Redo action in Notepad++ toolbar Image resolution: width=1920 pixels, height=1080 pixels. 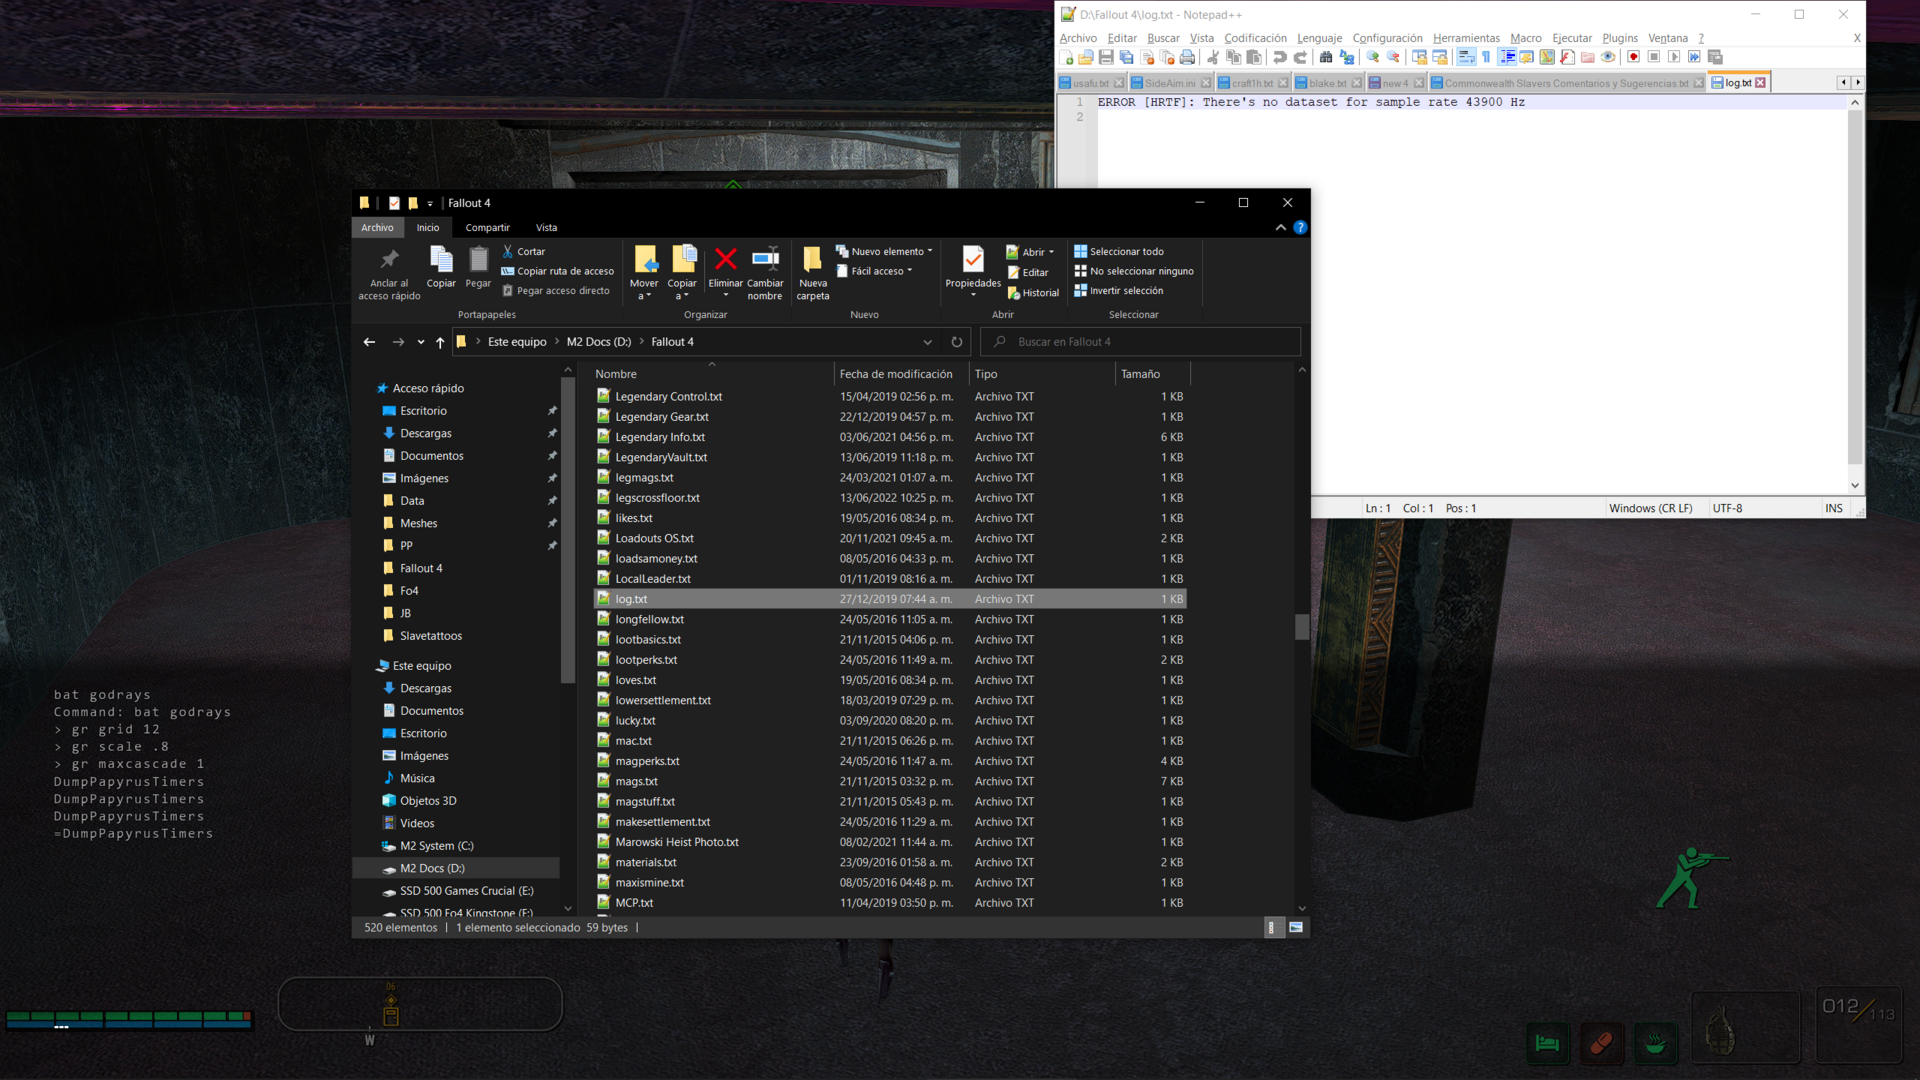pyautogui.click(x=1300, y=57)
